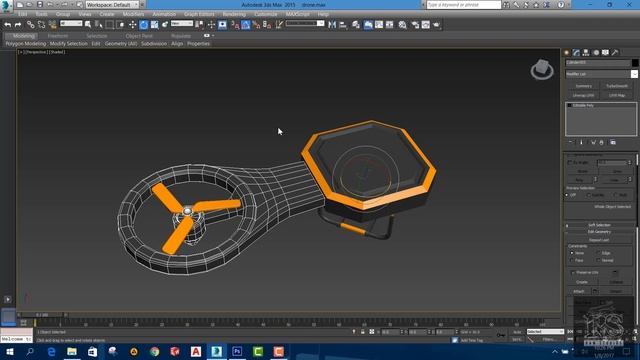Click the UVW Map modifier button
The image size is (640, 360).
tap(617, 96)
